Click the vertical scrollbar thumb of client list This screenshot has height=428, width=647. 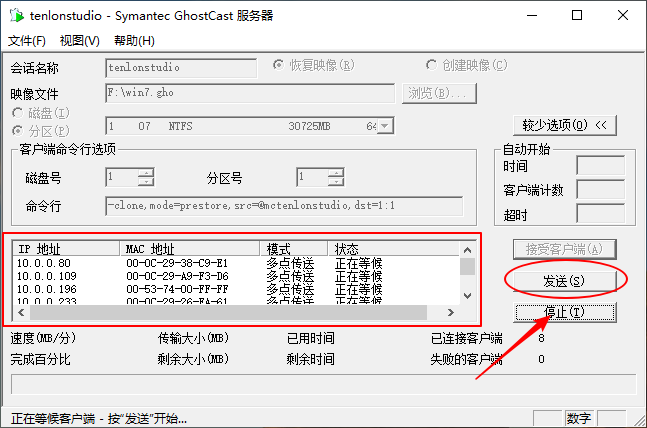point(468,266)
